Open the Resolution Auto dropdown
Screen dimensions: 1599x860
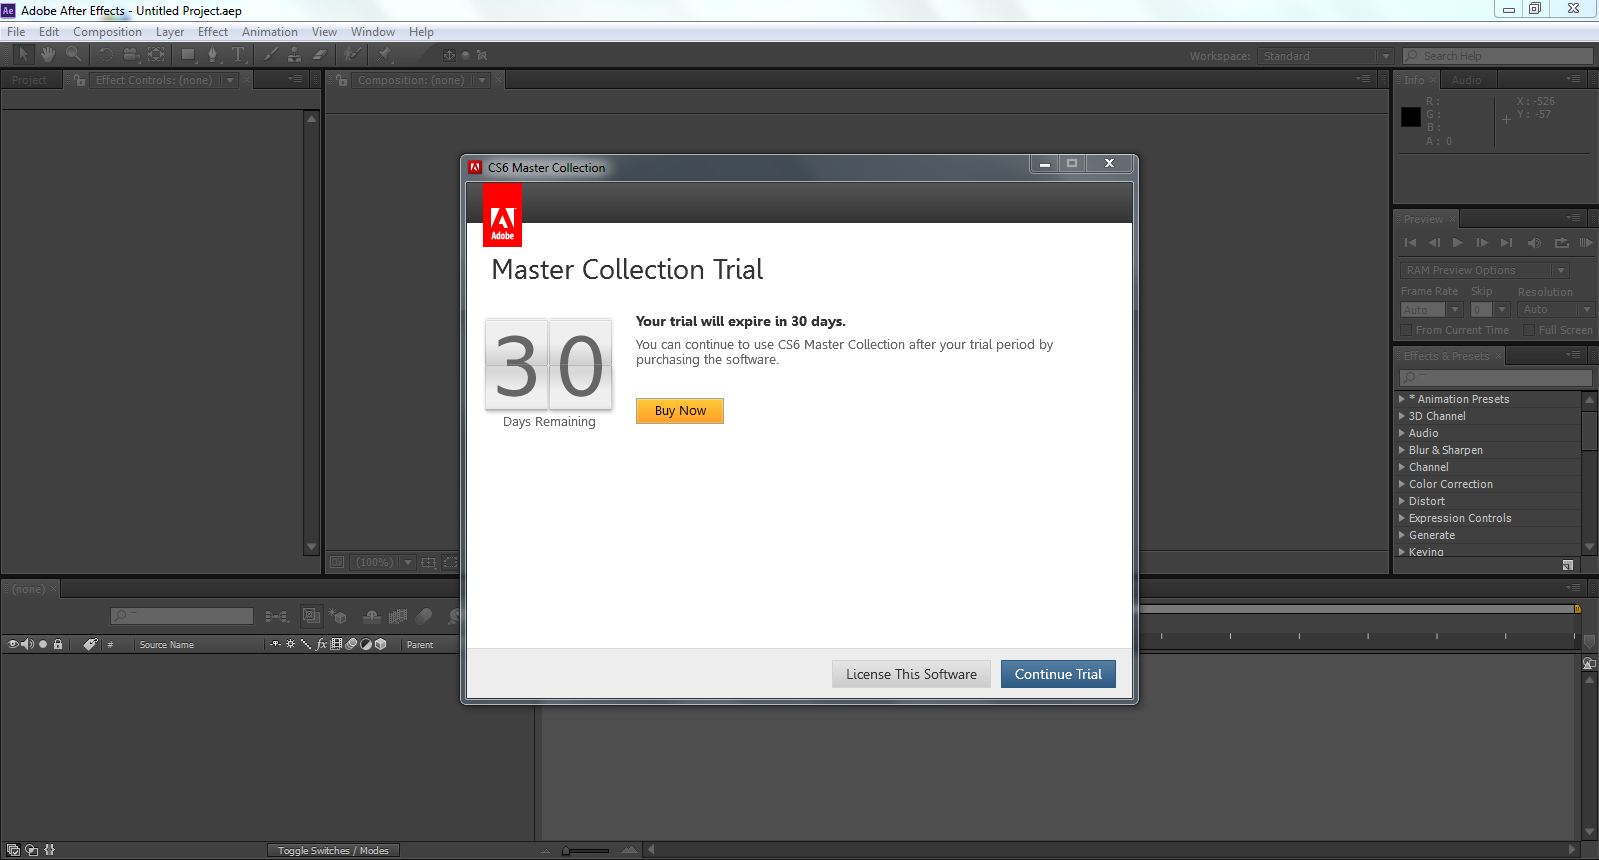point(1556,310)
